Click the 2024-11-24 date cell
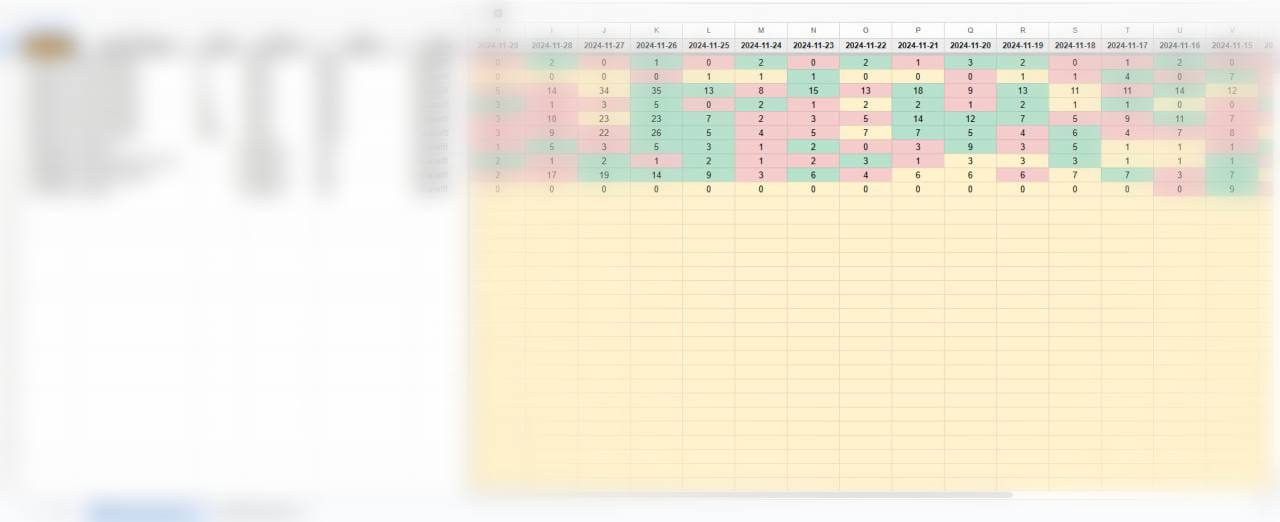Image resolution: width=1280 pixels, height=522 pixels. [761, 46]
